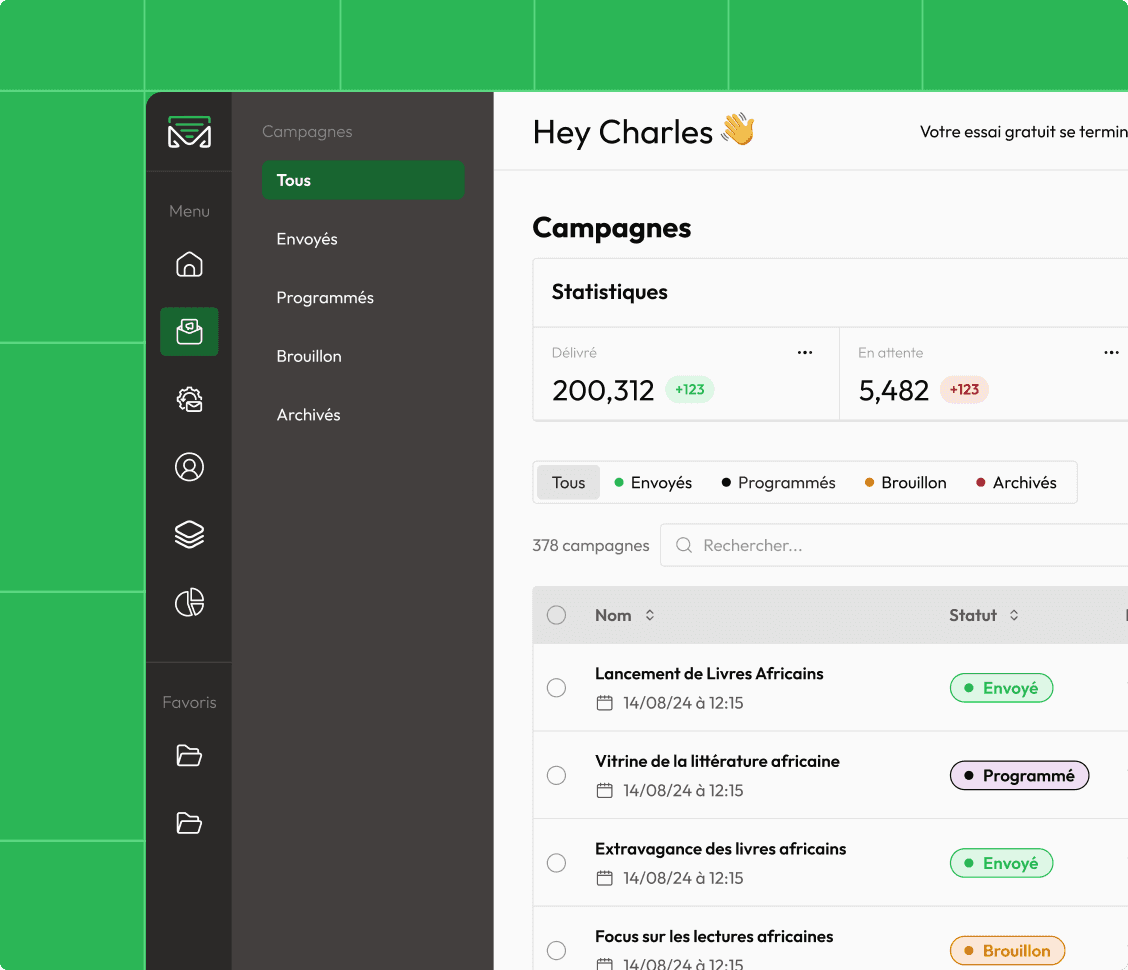Click calendar icon under Extravagance des livres africains
Image resolution: width=1128 pixels, height=970 pixels.
point(604,878)
